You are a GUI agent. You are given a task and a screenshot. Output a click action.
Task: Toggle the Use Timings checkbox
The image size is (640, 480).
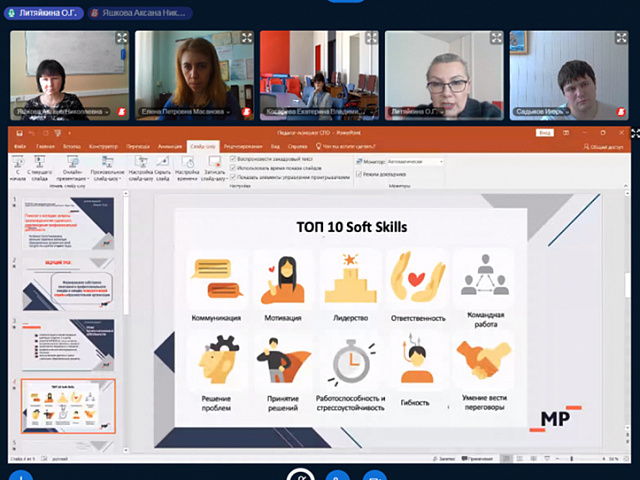tap(233, 168)
